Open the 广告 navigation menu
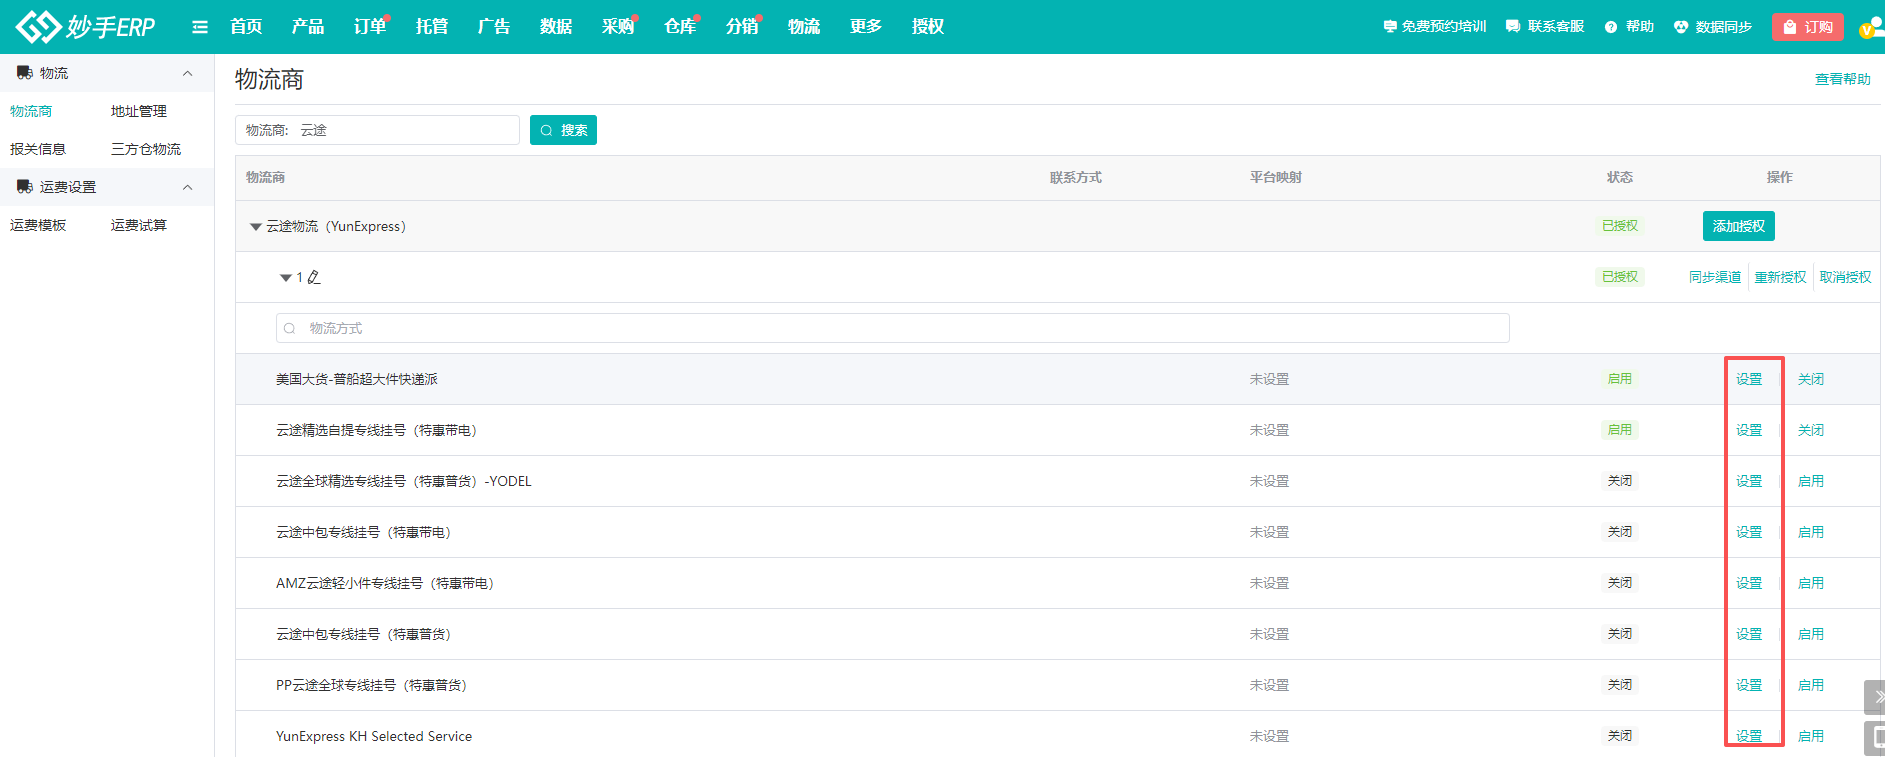This screenshot has width=1885, height=757. tap(494, 27)
